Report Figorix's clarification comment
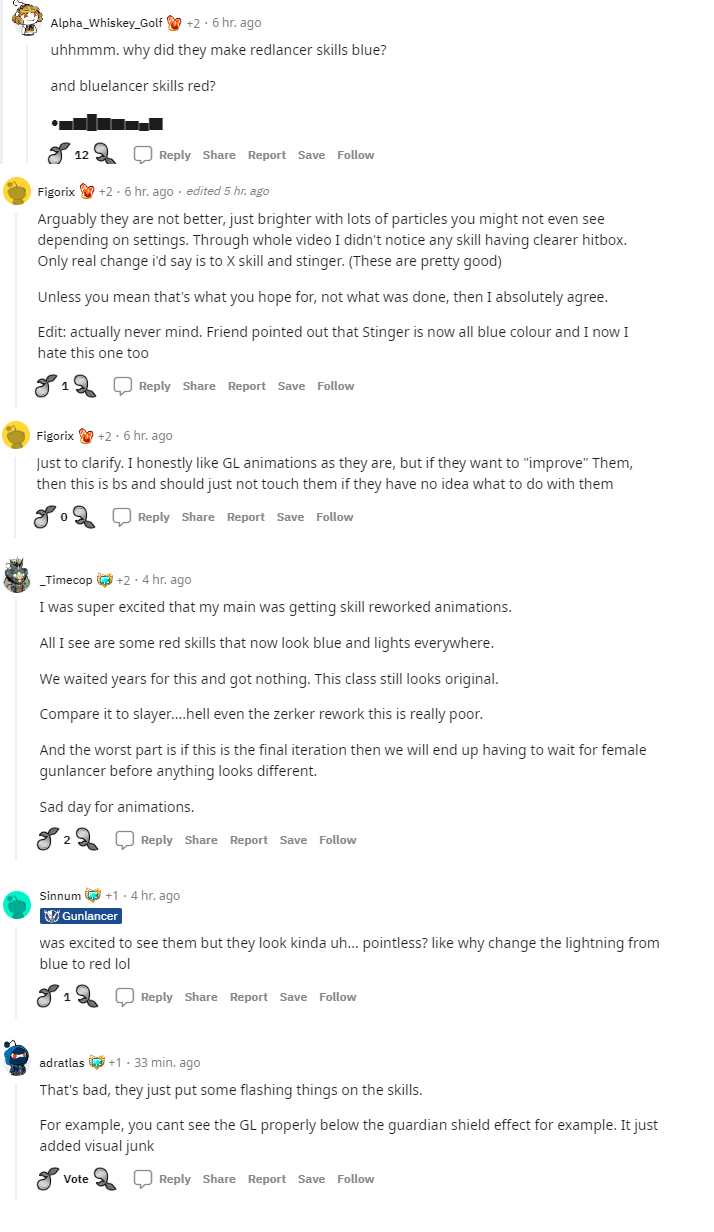Image resolution: width=714 pixels, height=1232 pixels. (245, 517)
